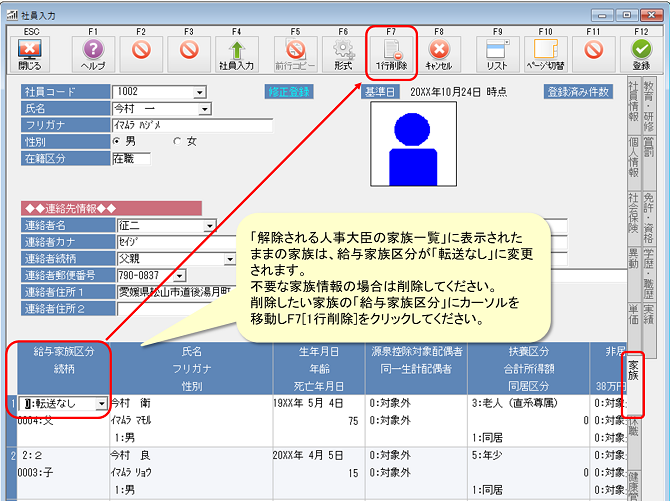Select the 女 (female) radio button
Screen dimensions: 670x501
pyautogui.click(x=179, y=142)
